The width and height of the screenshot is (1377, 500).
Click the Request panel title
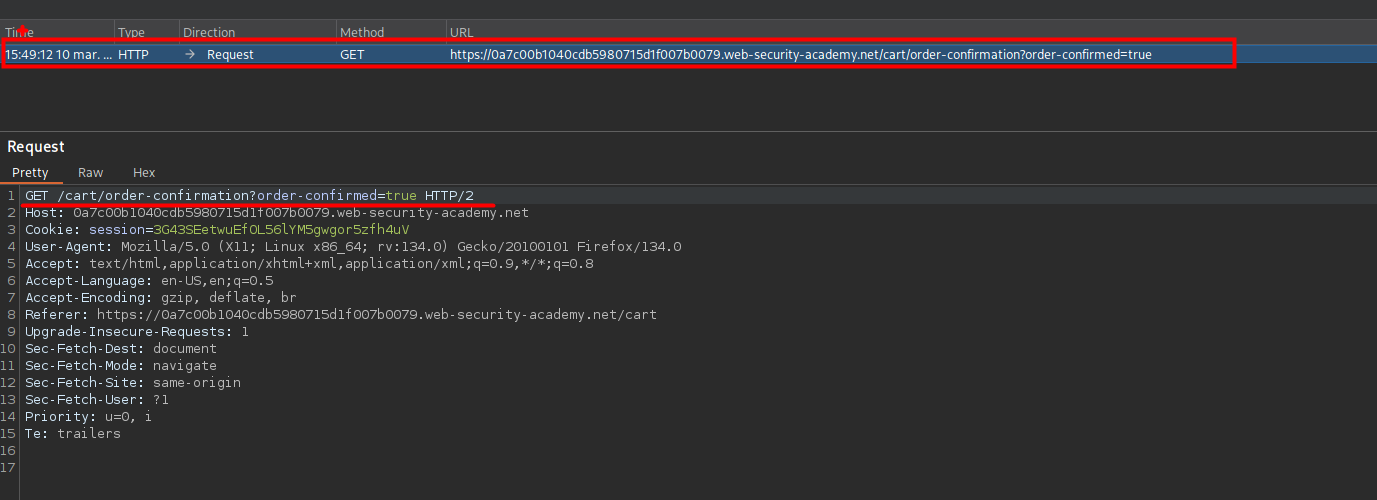coord(36,147)
